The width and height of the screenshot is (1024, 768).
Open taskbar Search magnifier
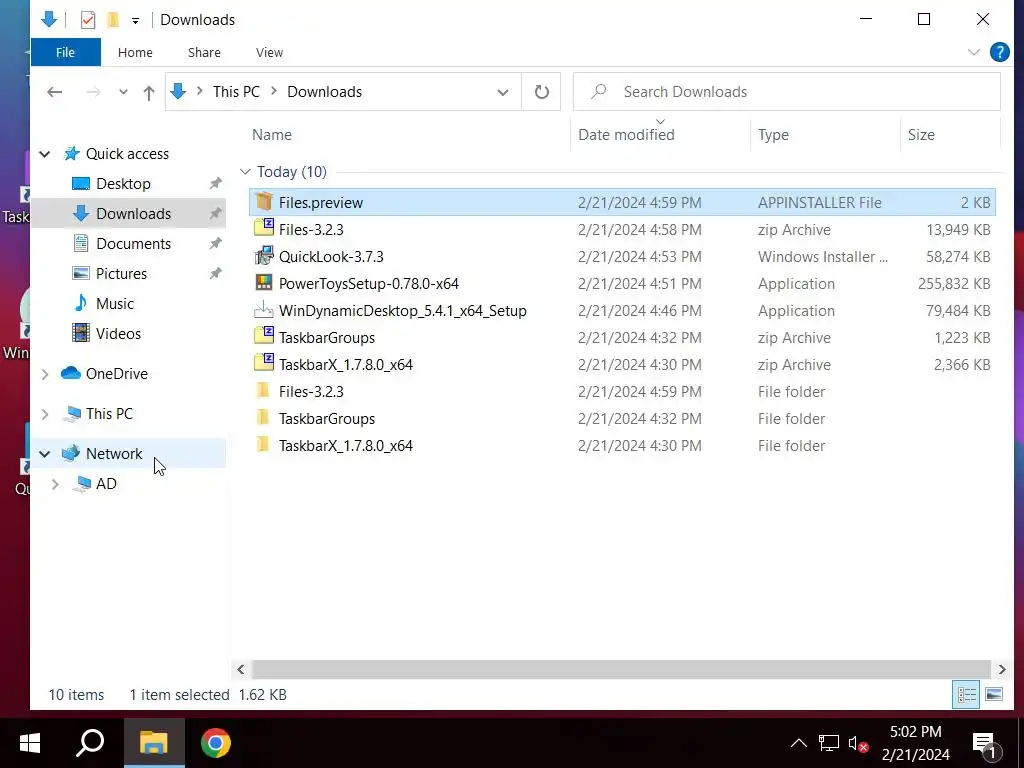(90, 743)
